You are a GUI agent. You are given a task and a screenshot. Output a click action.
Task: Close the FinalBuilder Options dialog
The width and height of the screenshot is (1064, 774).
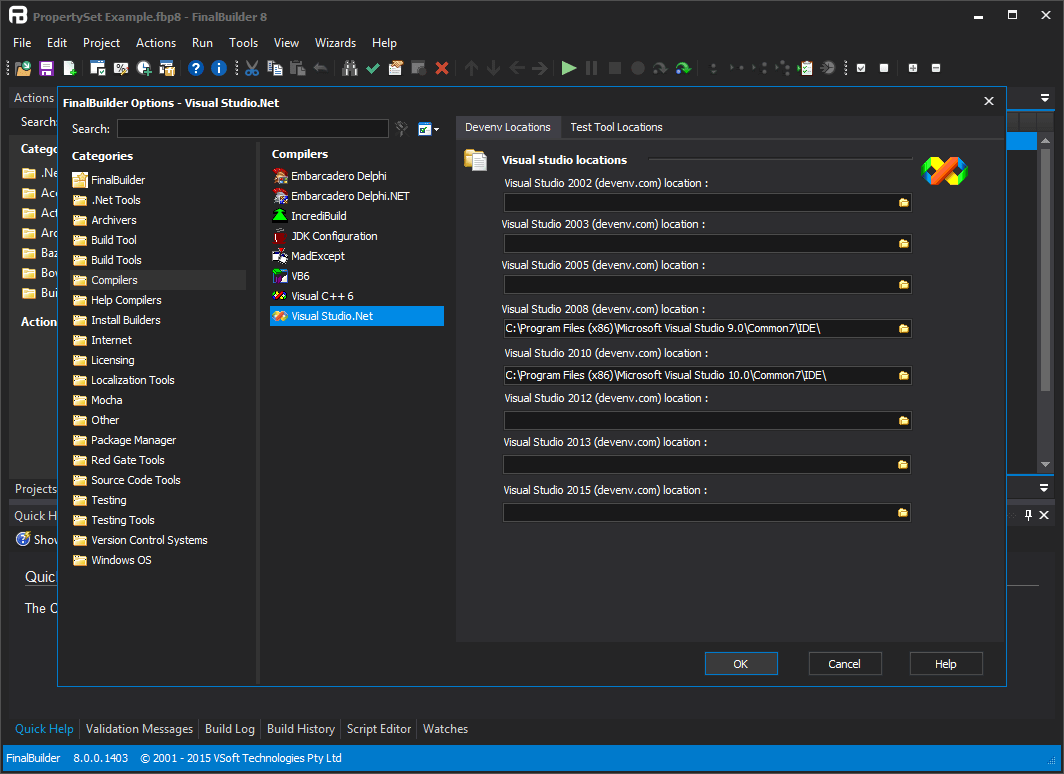[989, 101]
